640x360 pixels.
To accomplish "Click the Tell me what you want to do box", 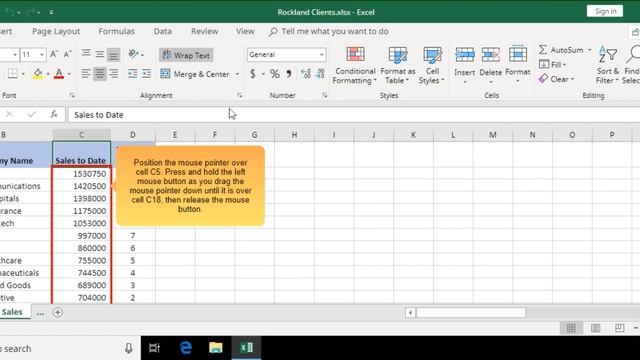I will pos(329,31).
